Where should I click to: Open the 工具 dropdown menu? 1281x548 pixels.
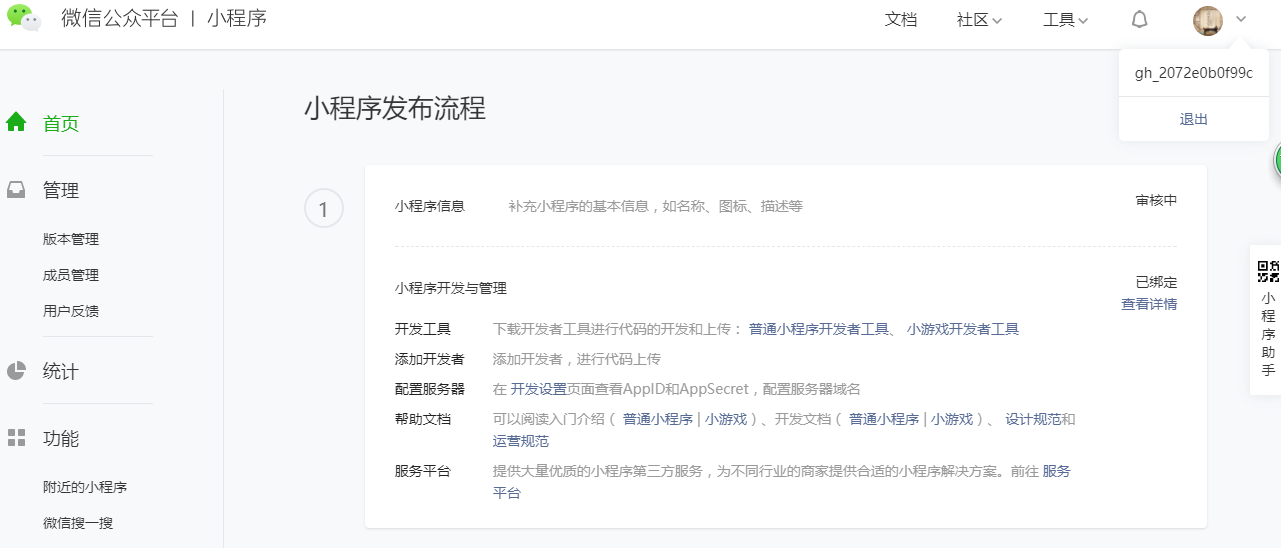tap(1066, 20)
